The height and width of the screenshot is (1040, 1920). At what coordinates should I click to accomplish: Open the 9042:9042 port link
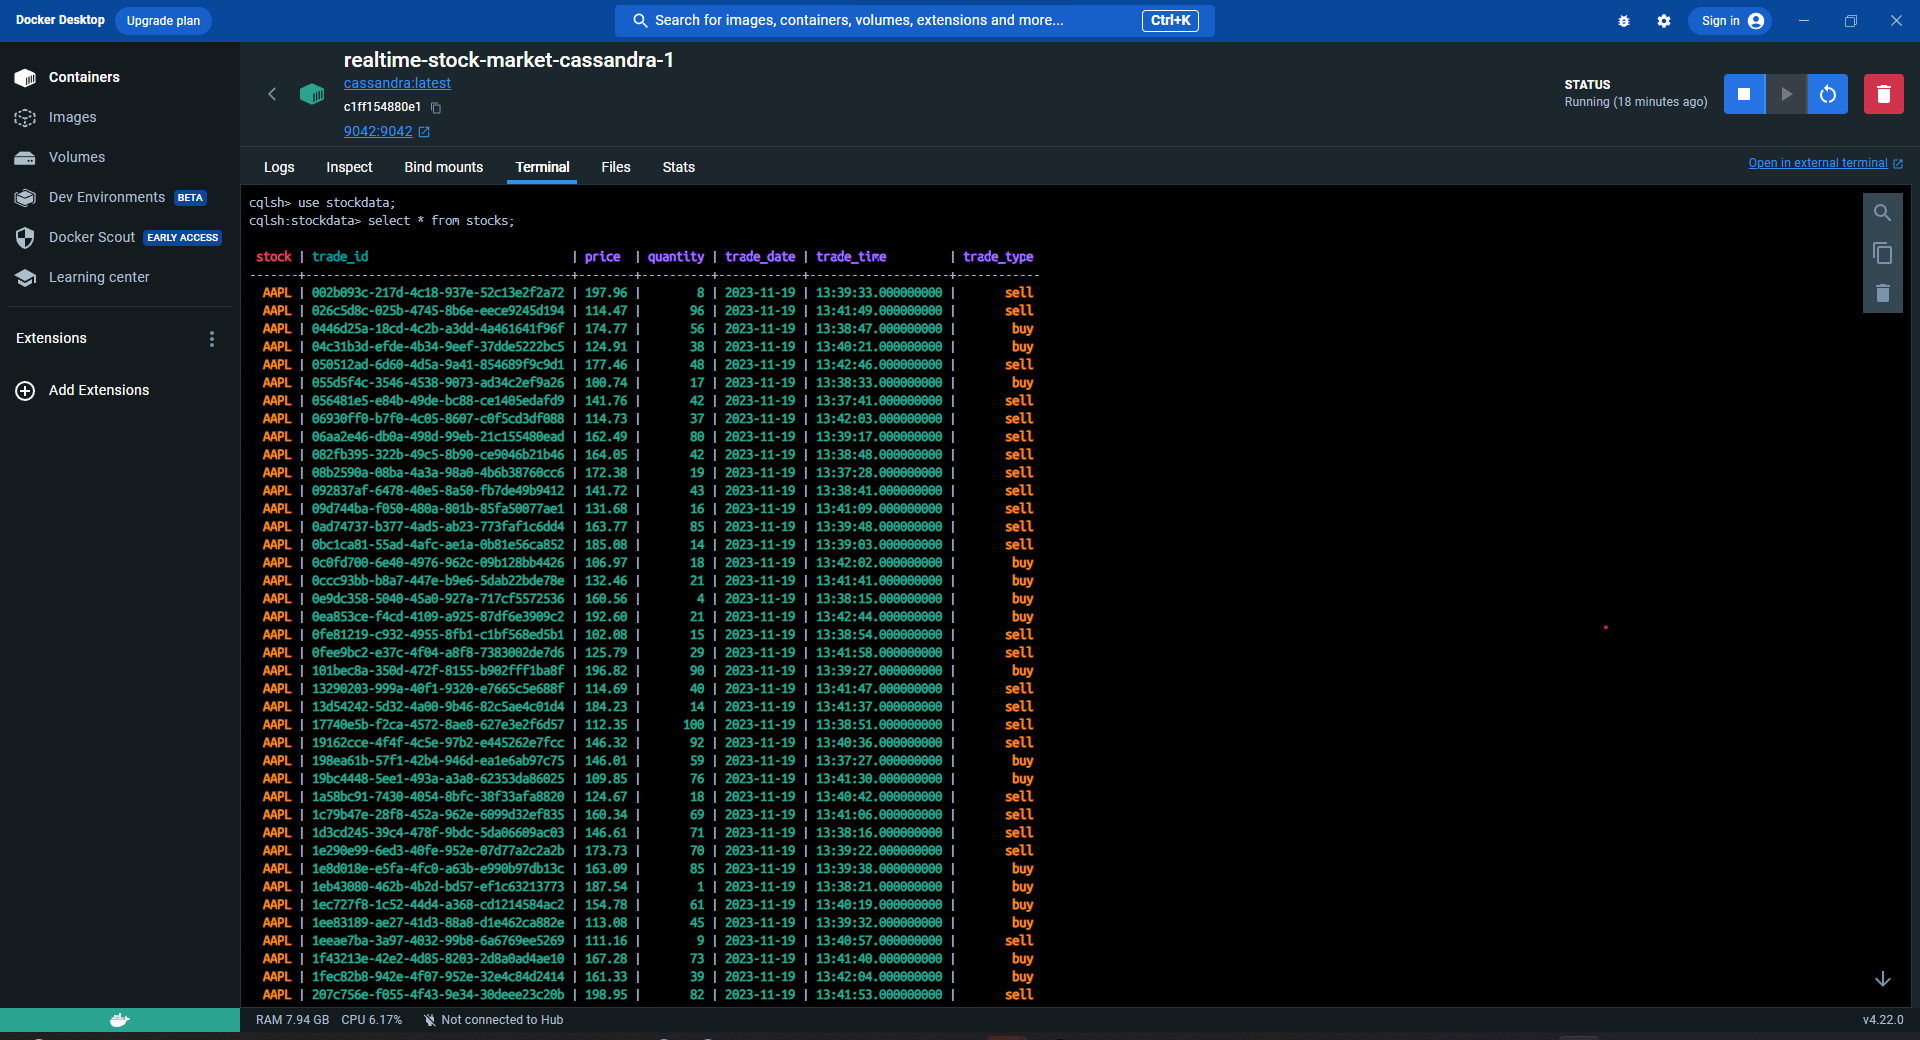(378, 131)
